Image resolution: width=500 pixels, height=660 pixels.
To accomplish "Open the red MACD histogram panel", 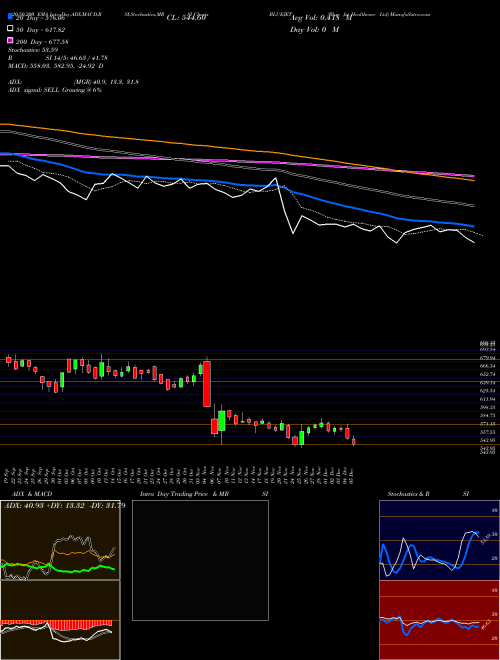I will (60, 620).
